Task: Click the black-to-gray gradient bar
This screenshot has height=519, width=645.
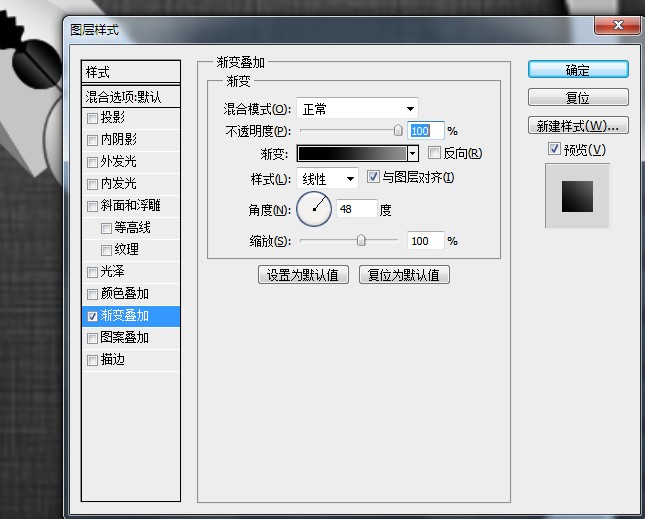Action: [352, 153]
